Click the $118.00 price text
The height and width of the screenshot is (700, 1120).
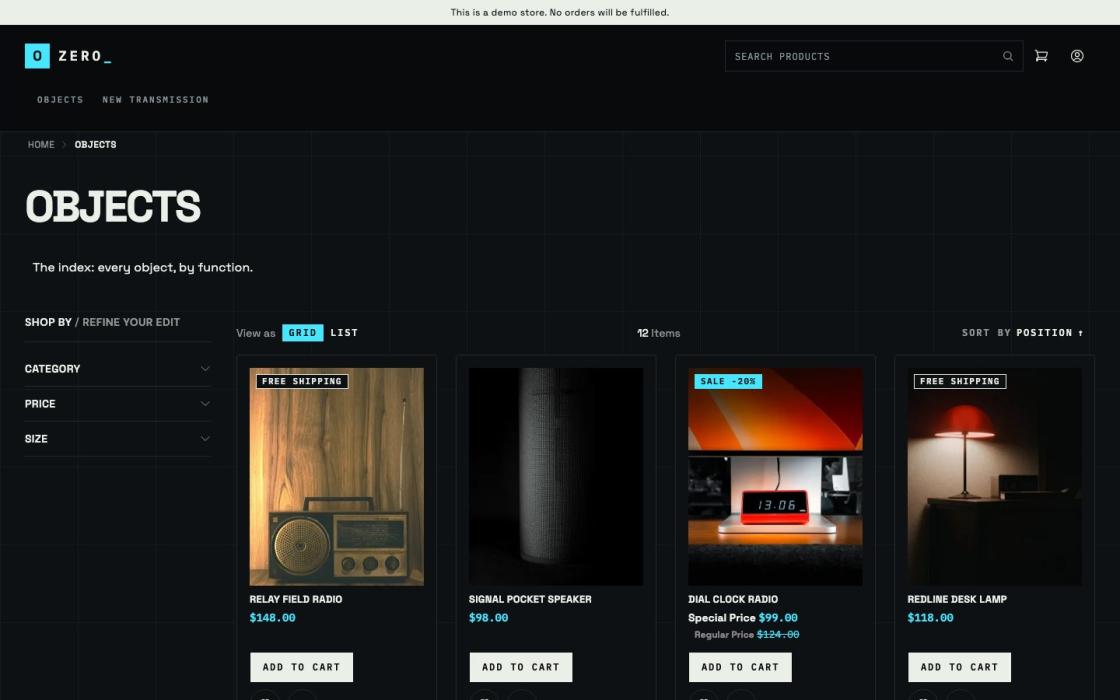(930, 618)
